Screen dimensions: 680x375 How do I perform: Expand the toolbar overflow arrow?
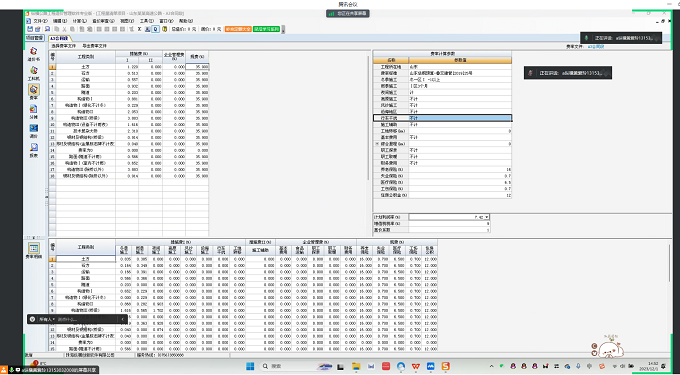[283, 29]
